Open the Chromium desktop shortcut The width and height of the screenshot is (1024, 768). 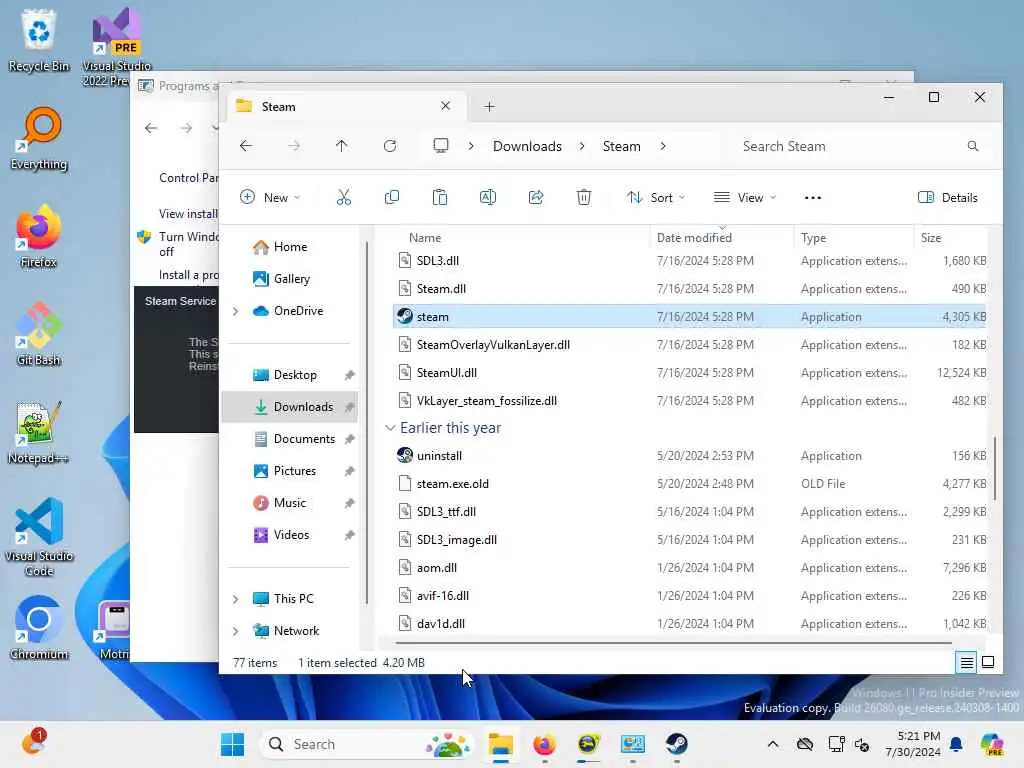click(39, 628)
